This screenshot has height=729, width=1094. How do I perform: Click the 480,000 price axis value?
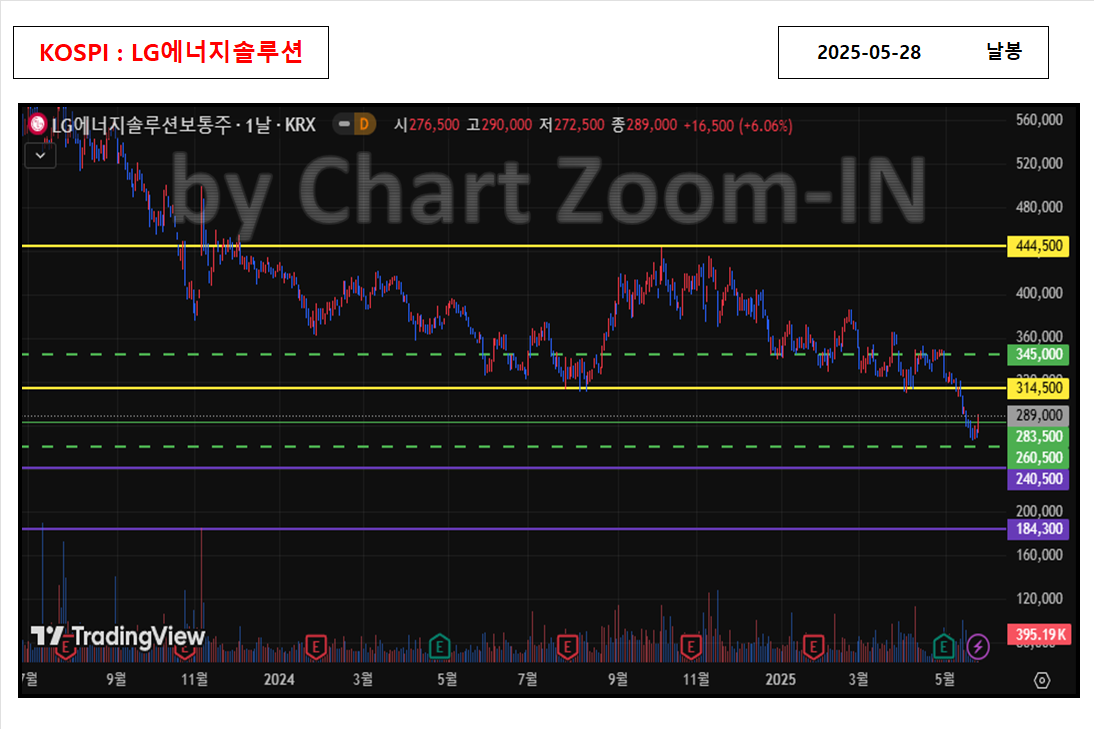[x=1039, y=207]
